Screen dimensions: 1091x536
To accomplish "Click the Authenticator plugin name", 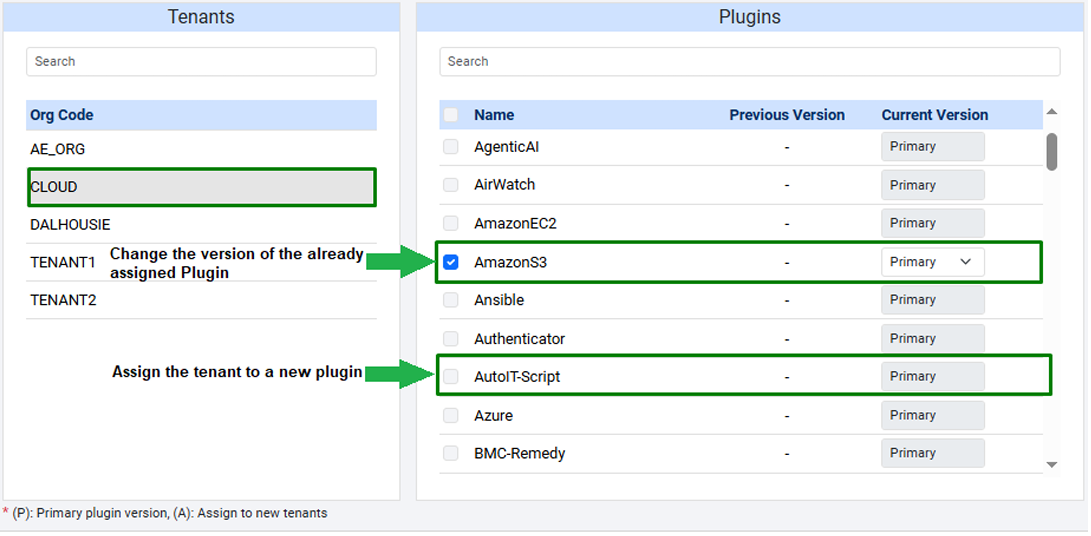I will 519,339.
